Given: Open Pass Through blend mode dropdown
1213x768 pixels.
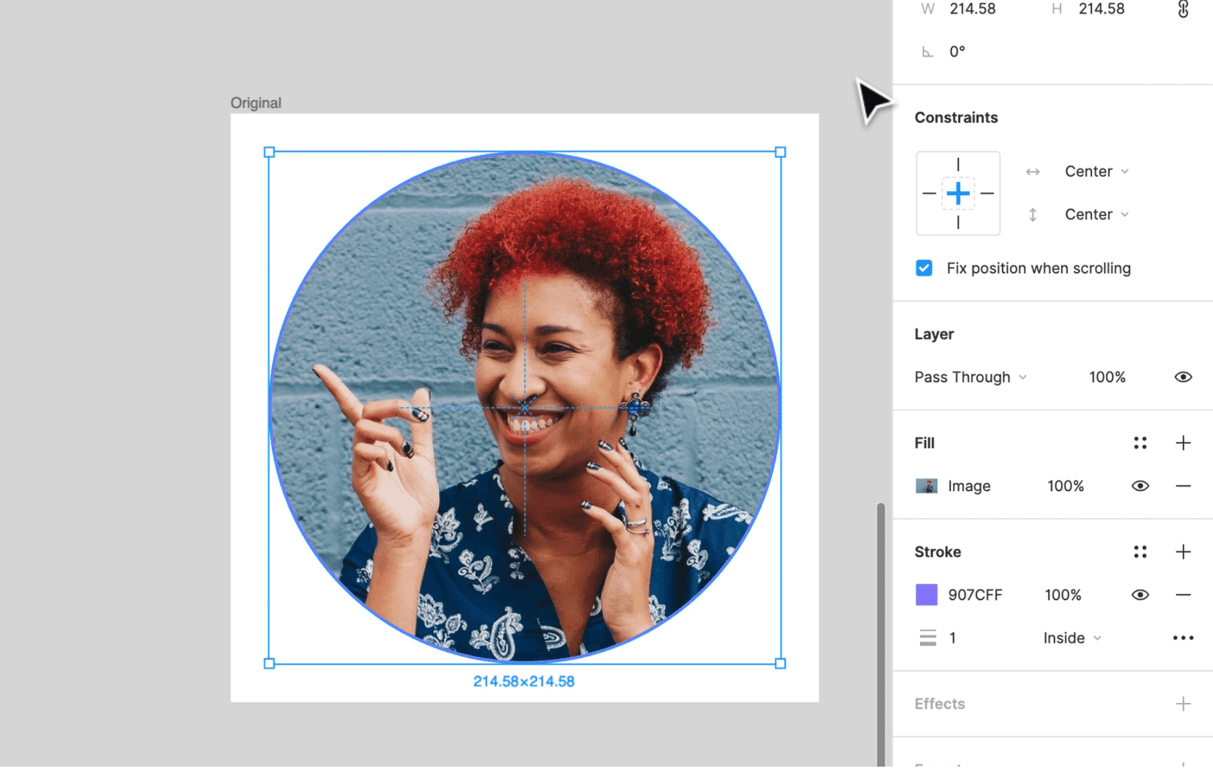Looking at the screenshot, I should [970, 377].
